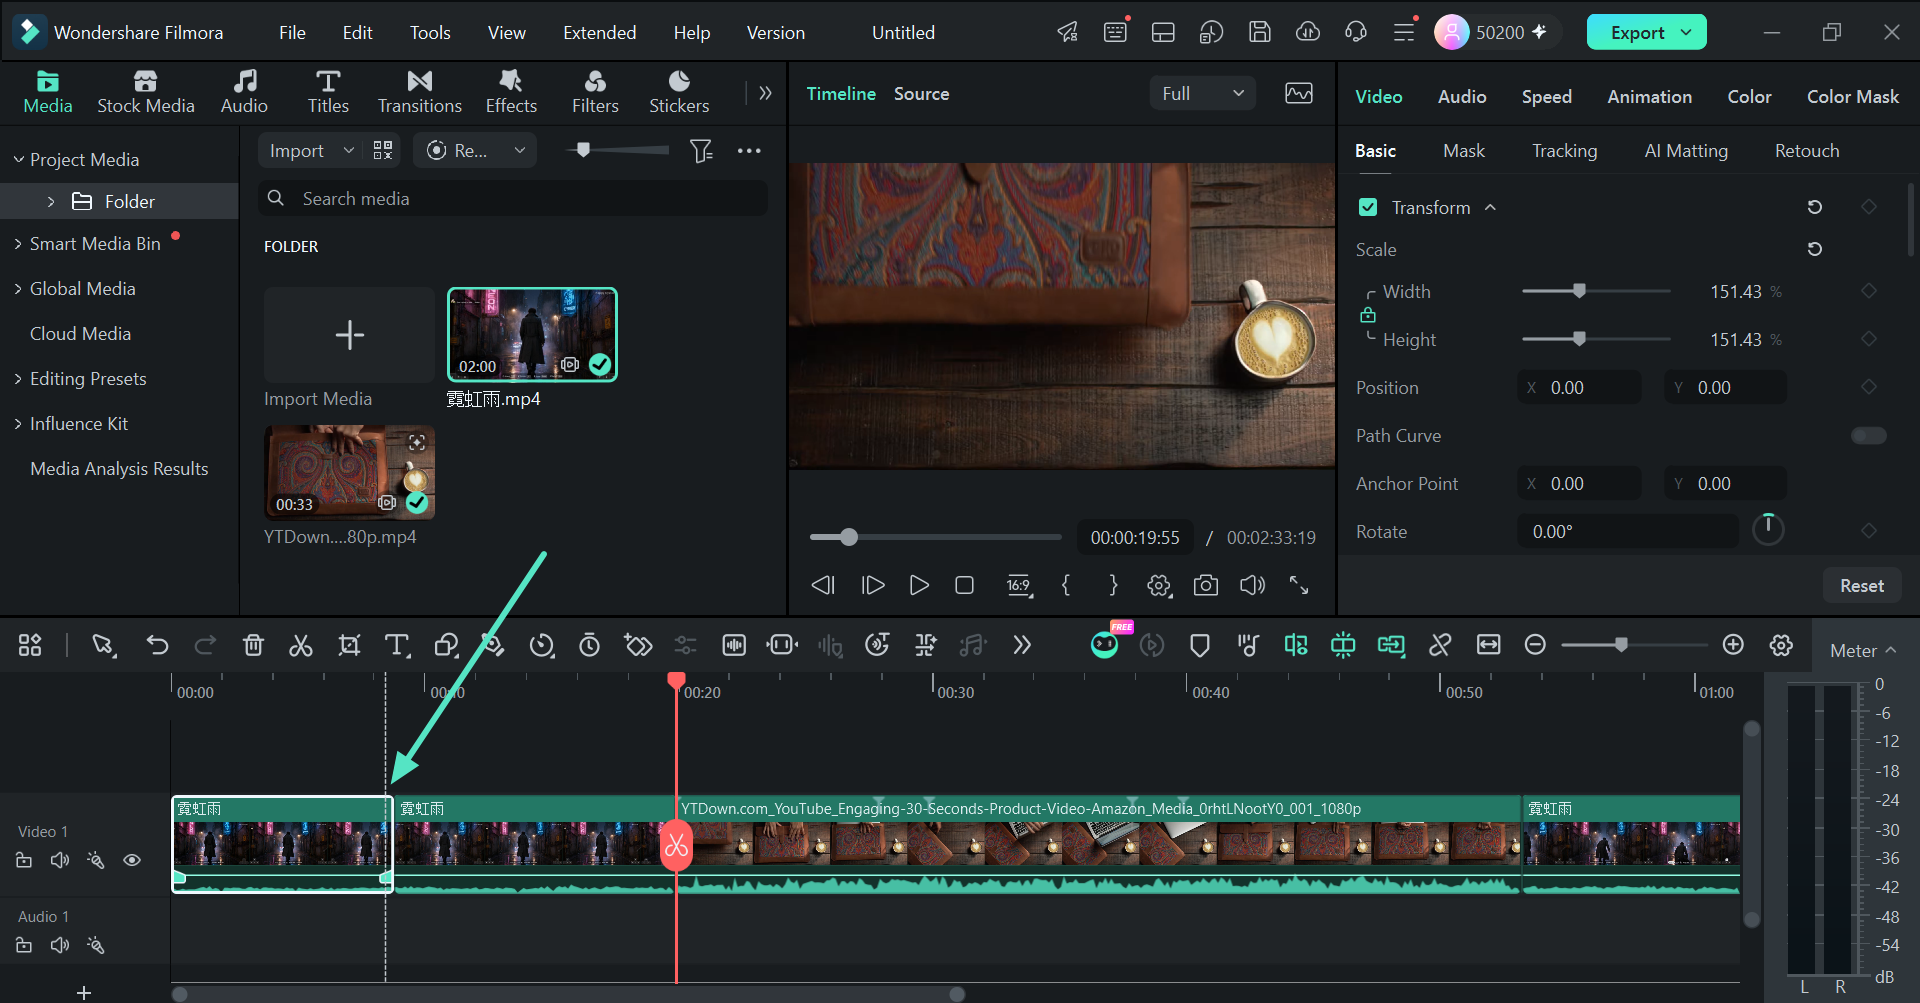Click the filter media icon
This screenshot has width=1920, height=1003.
pyautogui.click(x=701, y=151)
